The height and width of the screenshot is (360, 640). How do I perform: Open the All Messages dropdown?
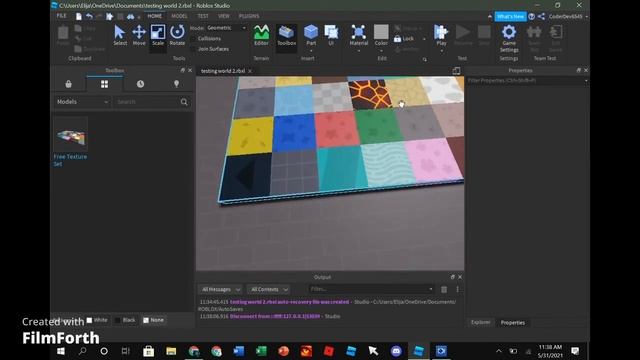click(220, 289)
